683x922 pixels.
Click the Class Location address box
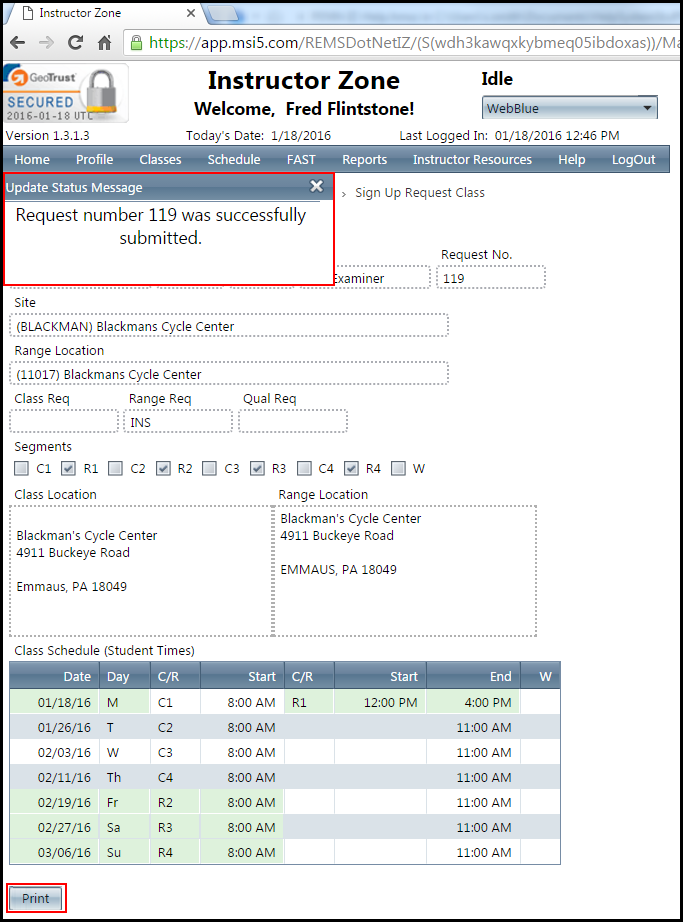point(141,570)
